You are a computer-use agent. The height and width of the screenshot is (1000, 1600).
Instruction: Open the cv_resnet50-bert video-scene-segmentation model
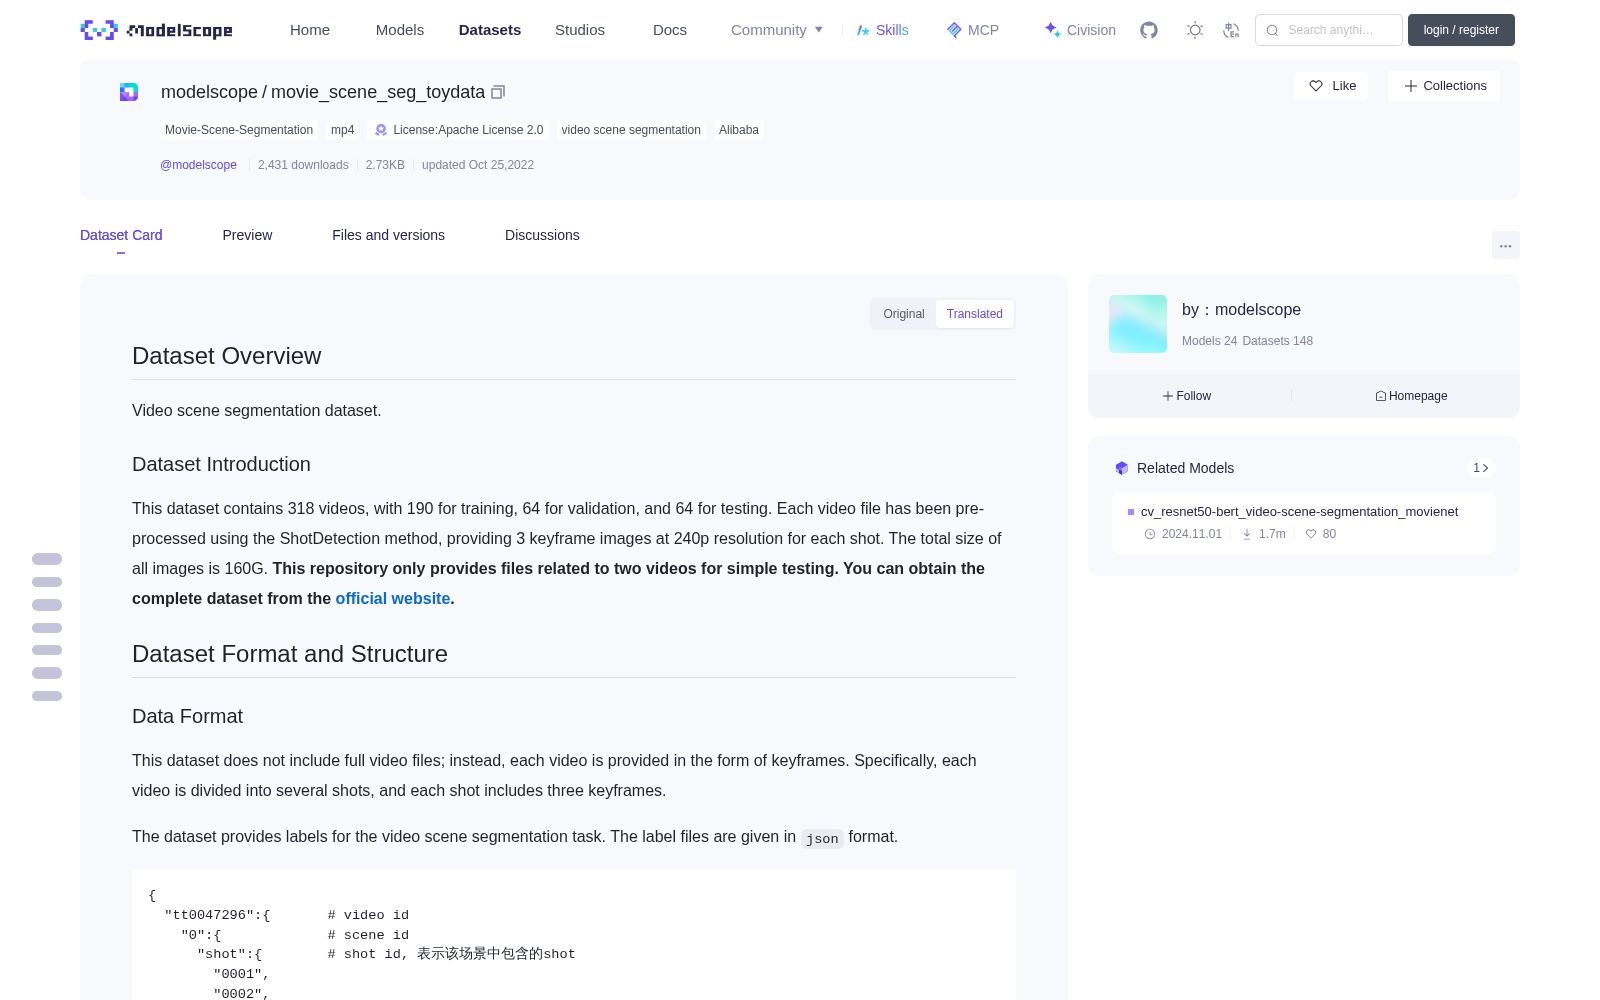point(1299,512)
